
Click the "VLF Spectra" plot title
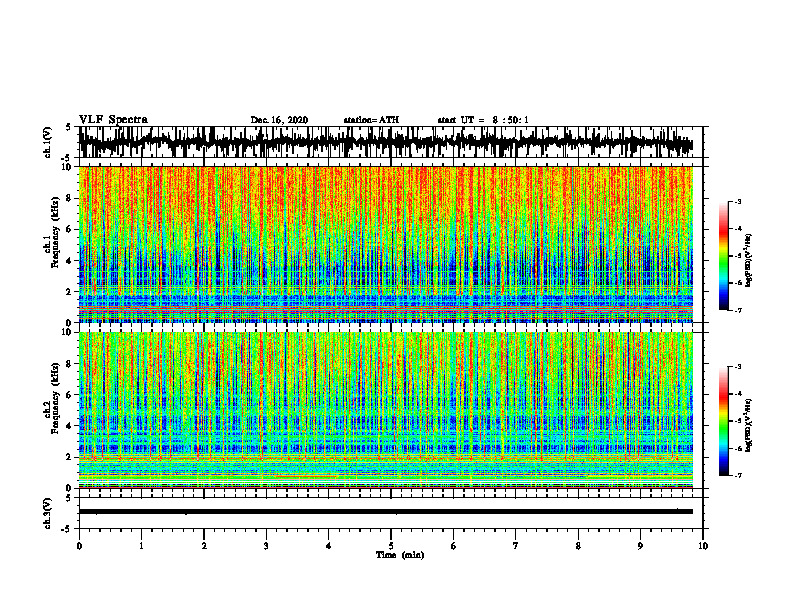click(113, 120)
